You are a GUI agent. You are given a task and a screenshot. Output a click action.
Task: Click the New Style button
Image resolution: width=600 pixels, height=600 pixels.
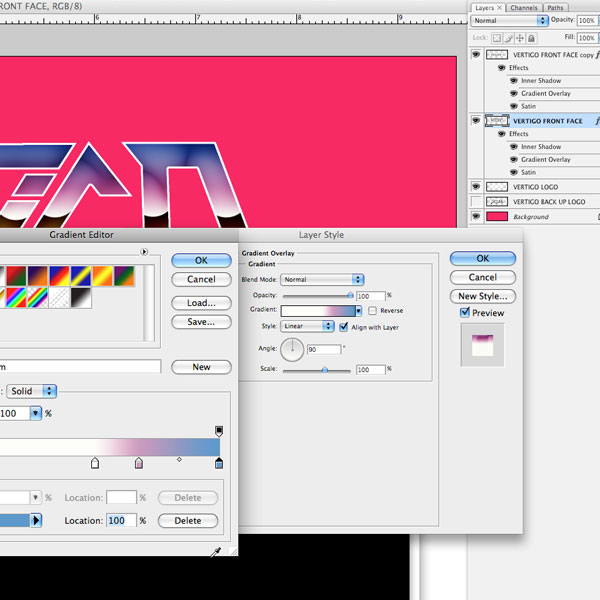tap(483, 296)
